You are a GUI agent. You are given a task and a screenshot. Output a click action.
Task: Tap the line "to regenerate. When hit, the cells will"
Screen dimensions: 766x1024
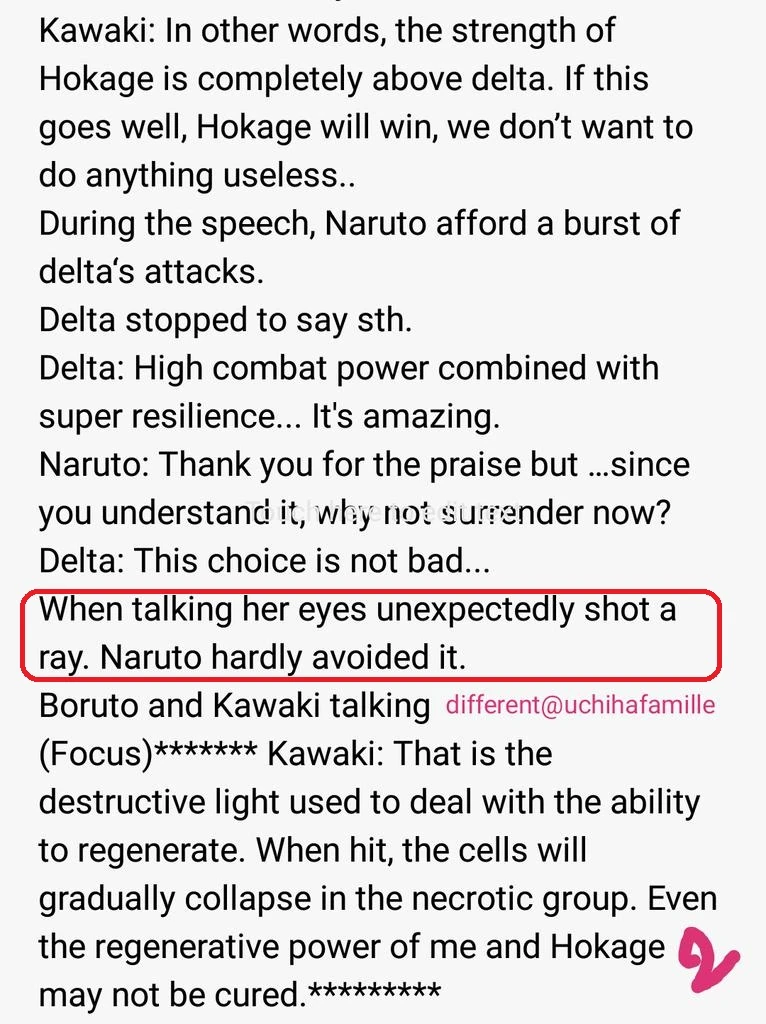313,850
